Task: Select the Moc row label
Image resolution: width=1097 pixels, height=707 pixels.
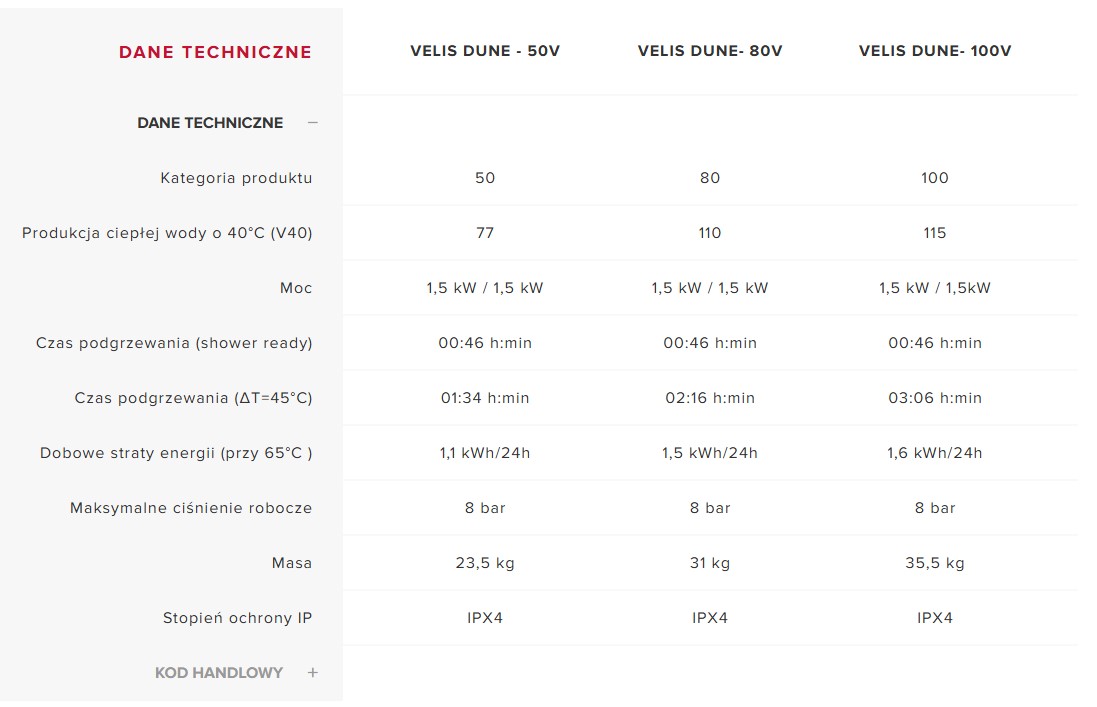Action: pos(296,288)
